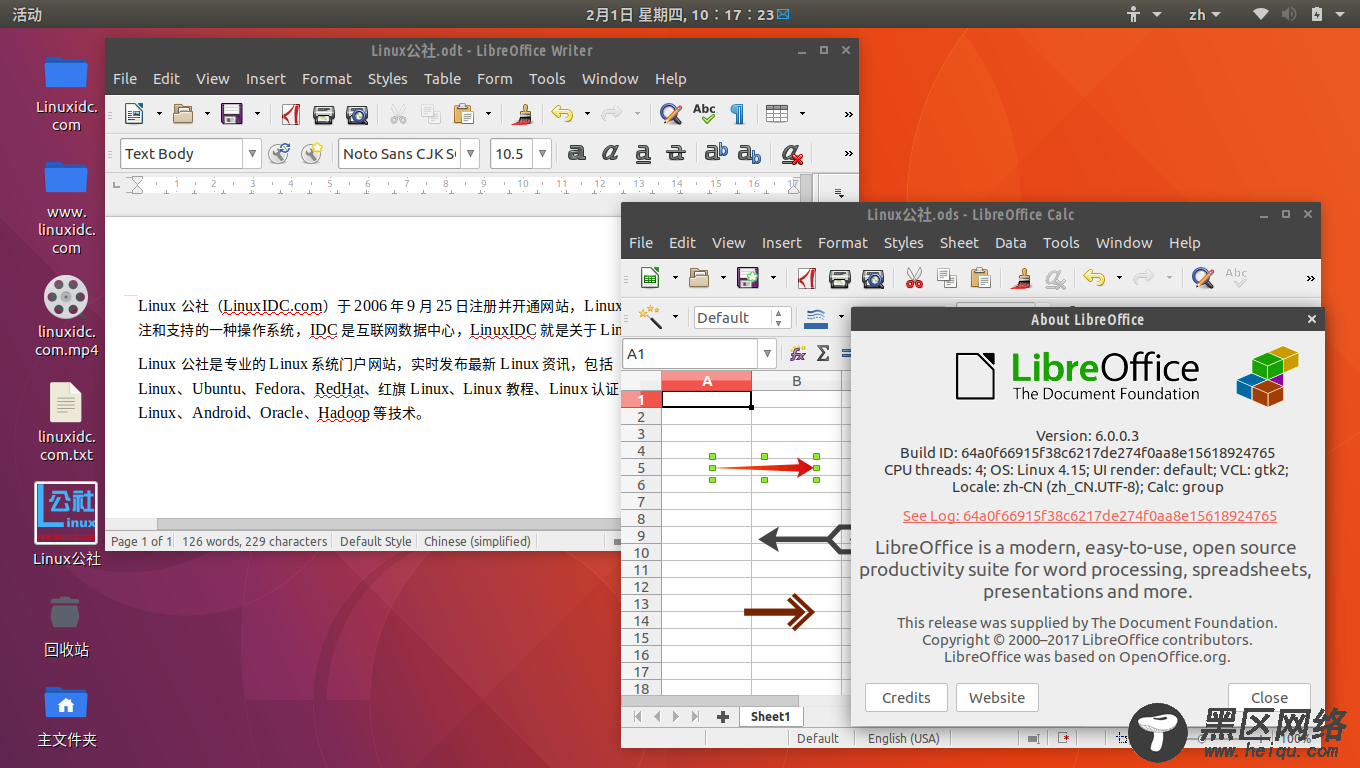Toggle Italic in Writer formatting bar
Image resolution: width=1360 pixels, height=768 pixels.
coord(610,153)
